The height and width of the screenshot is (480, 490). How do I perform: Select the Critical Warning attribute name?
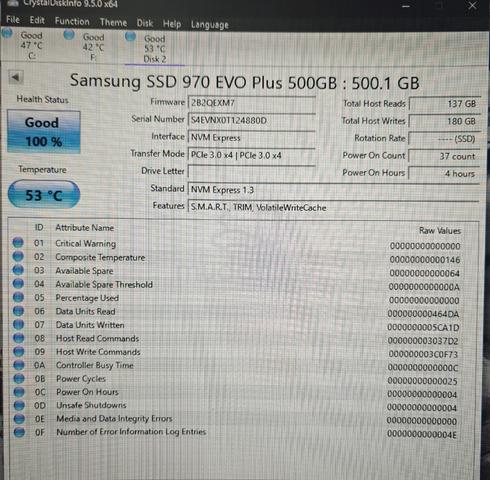pyautogui.click(x=86, y=244)
